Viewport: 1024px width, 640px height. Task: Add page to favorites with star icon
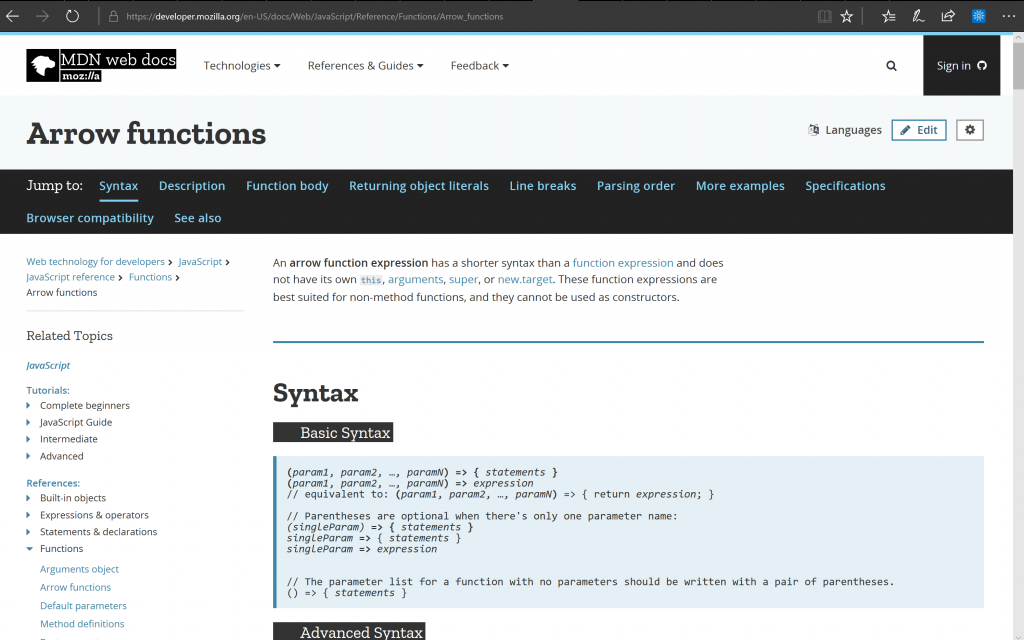tap(846, 16)
